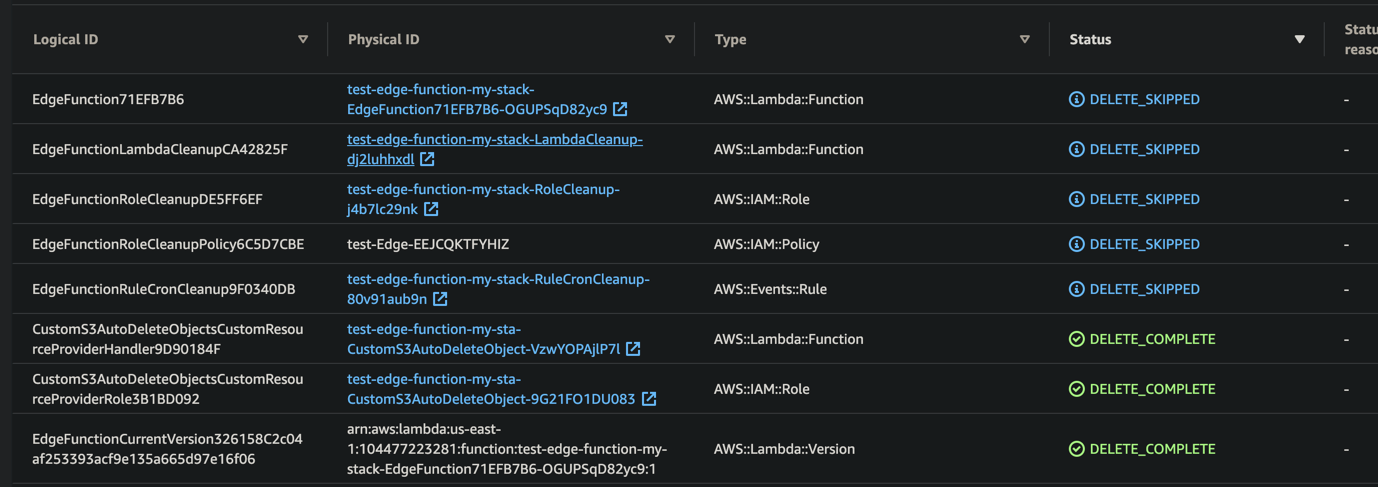Sort by the Physical ID column arrow
This screenshot has height=487, width=1378.
[x=670, y=40]
